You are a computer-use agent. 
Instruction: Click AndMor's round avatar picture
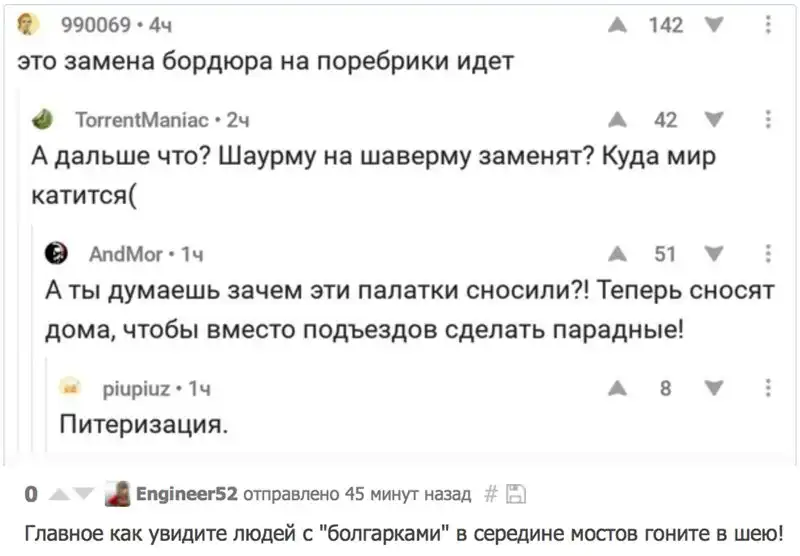click(57, 253)
